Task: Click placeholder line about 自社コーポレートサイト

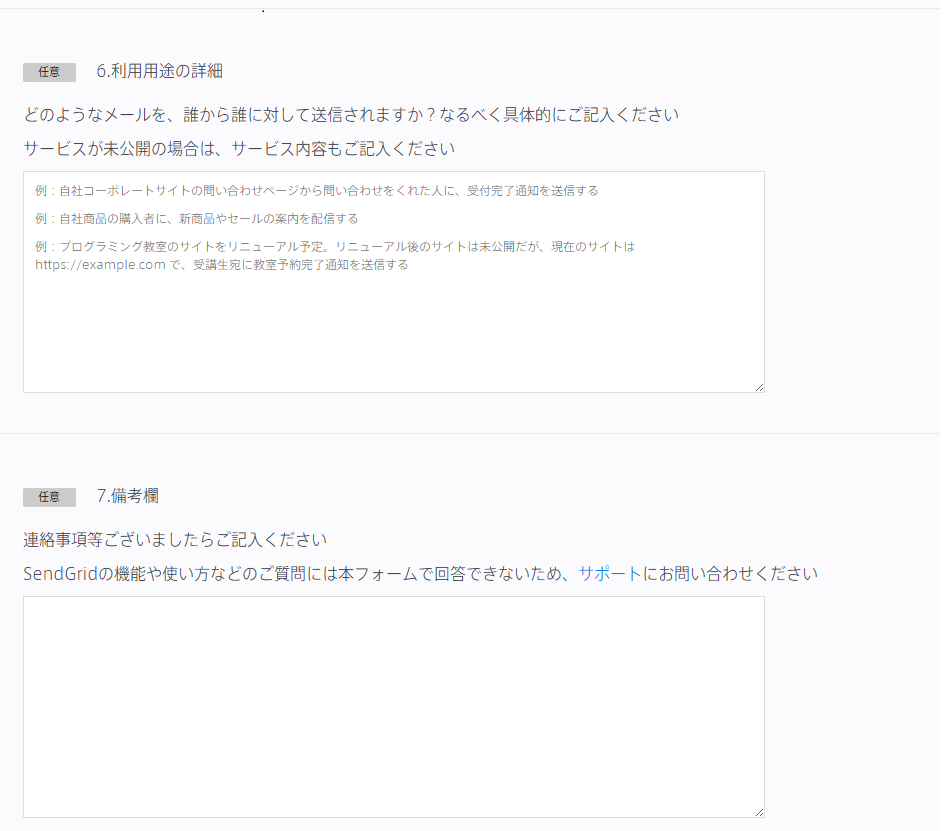Action: click(x=317, y=191)
